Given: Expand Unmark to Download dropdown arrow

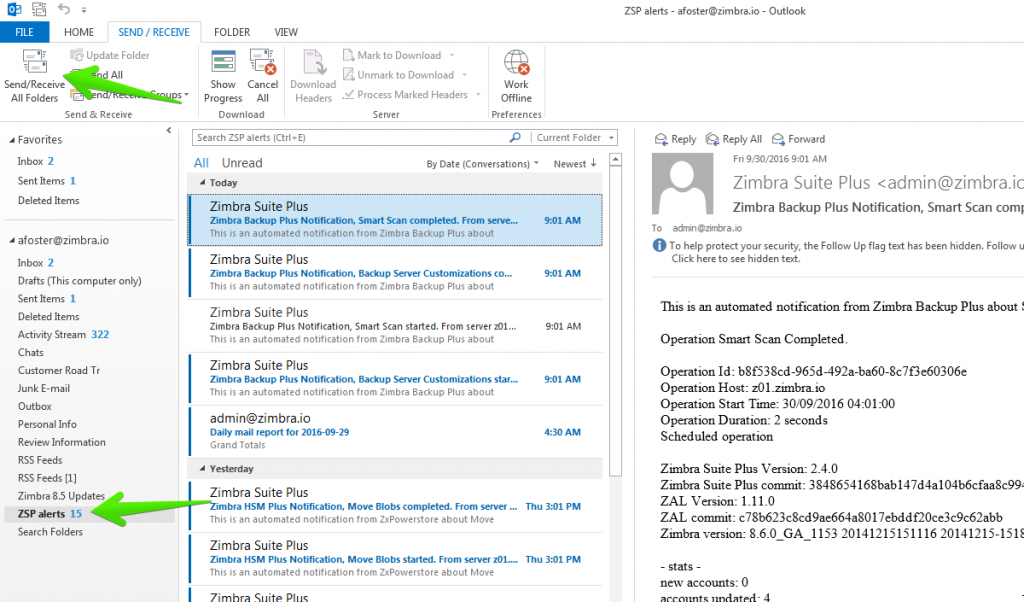Looking at the screenshot, I should point(464,75).
